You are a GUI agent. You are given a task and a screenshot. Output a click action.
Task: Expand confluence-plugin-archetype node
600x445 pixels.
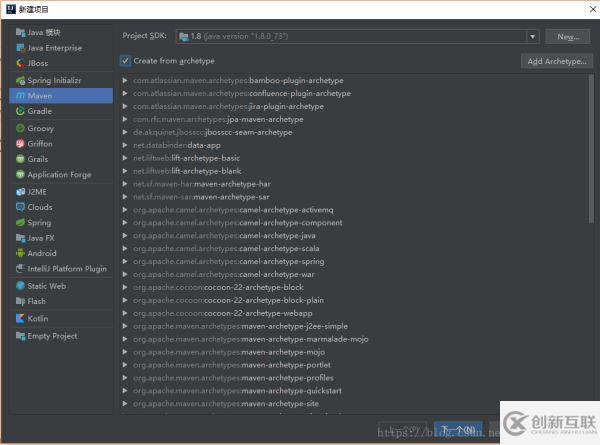point(125,93)
